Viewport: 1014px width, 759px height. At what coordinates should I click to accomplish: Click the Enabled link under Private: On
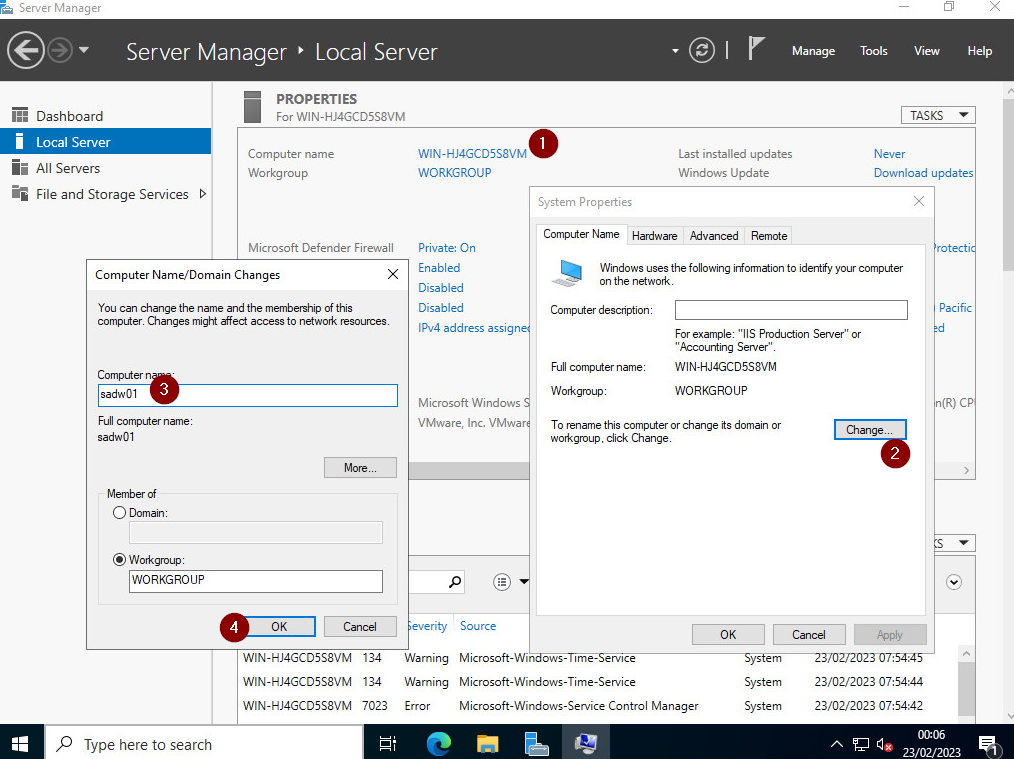439,268
